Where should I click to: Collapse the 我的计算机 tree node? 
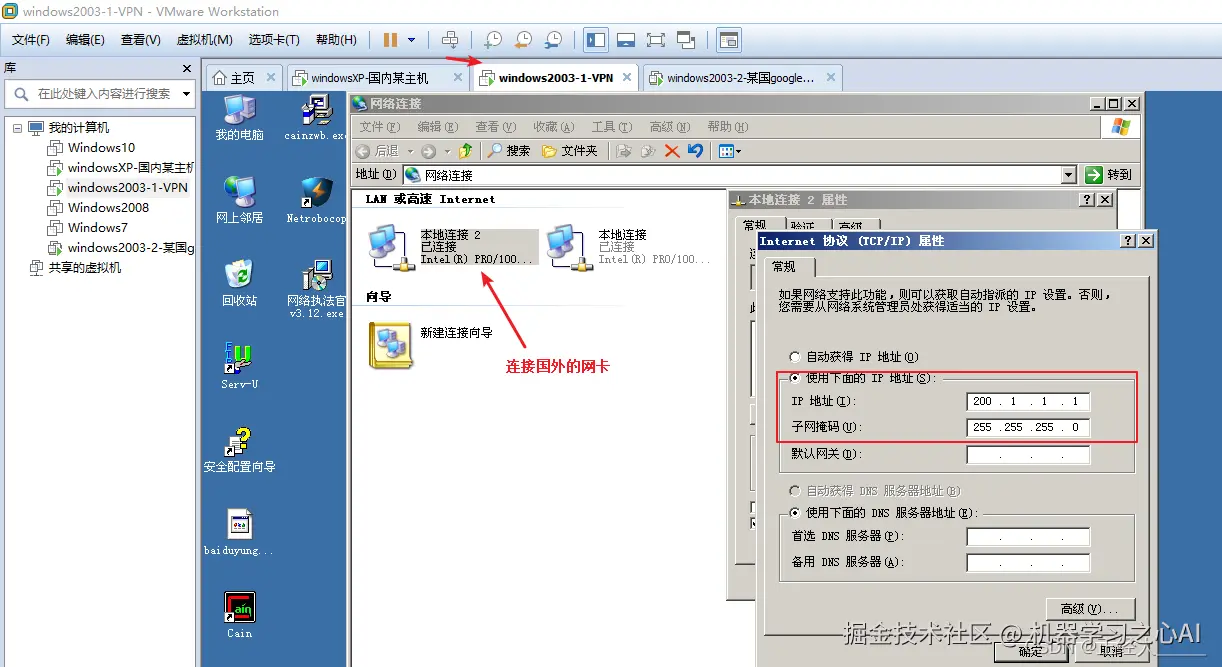pos(17,128)
